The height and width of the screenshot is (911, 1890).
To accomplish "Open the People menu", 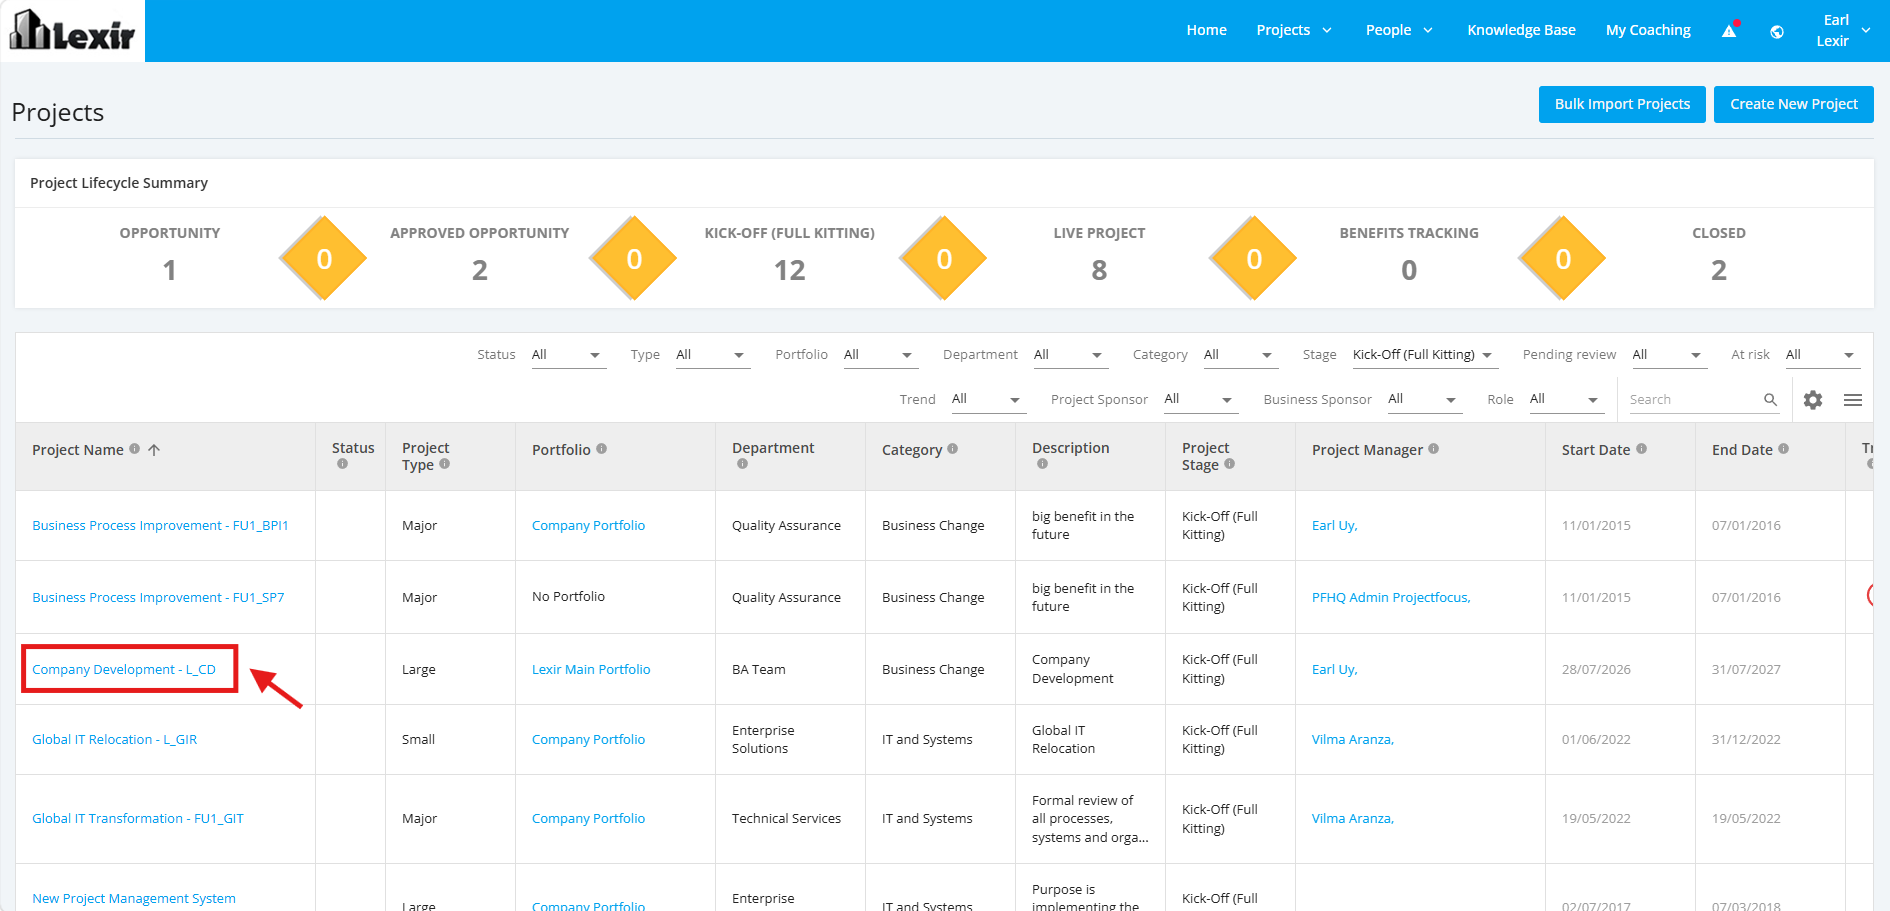I will tap(1399, 31).
